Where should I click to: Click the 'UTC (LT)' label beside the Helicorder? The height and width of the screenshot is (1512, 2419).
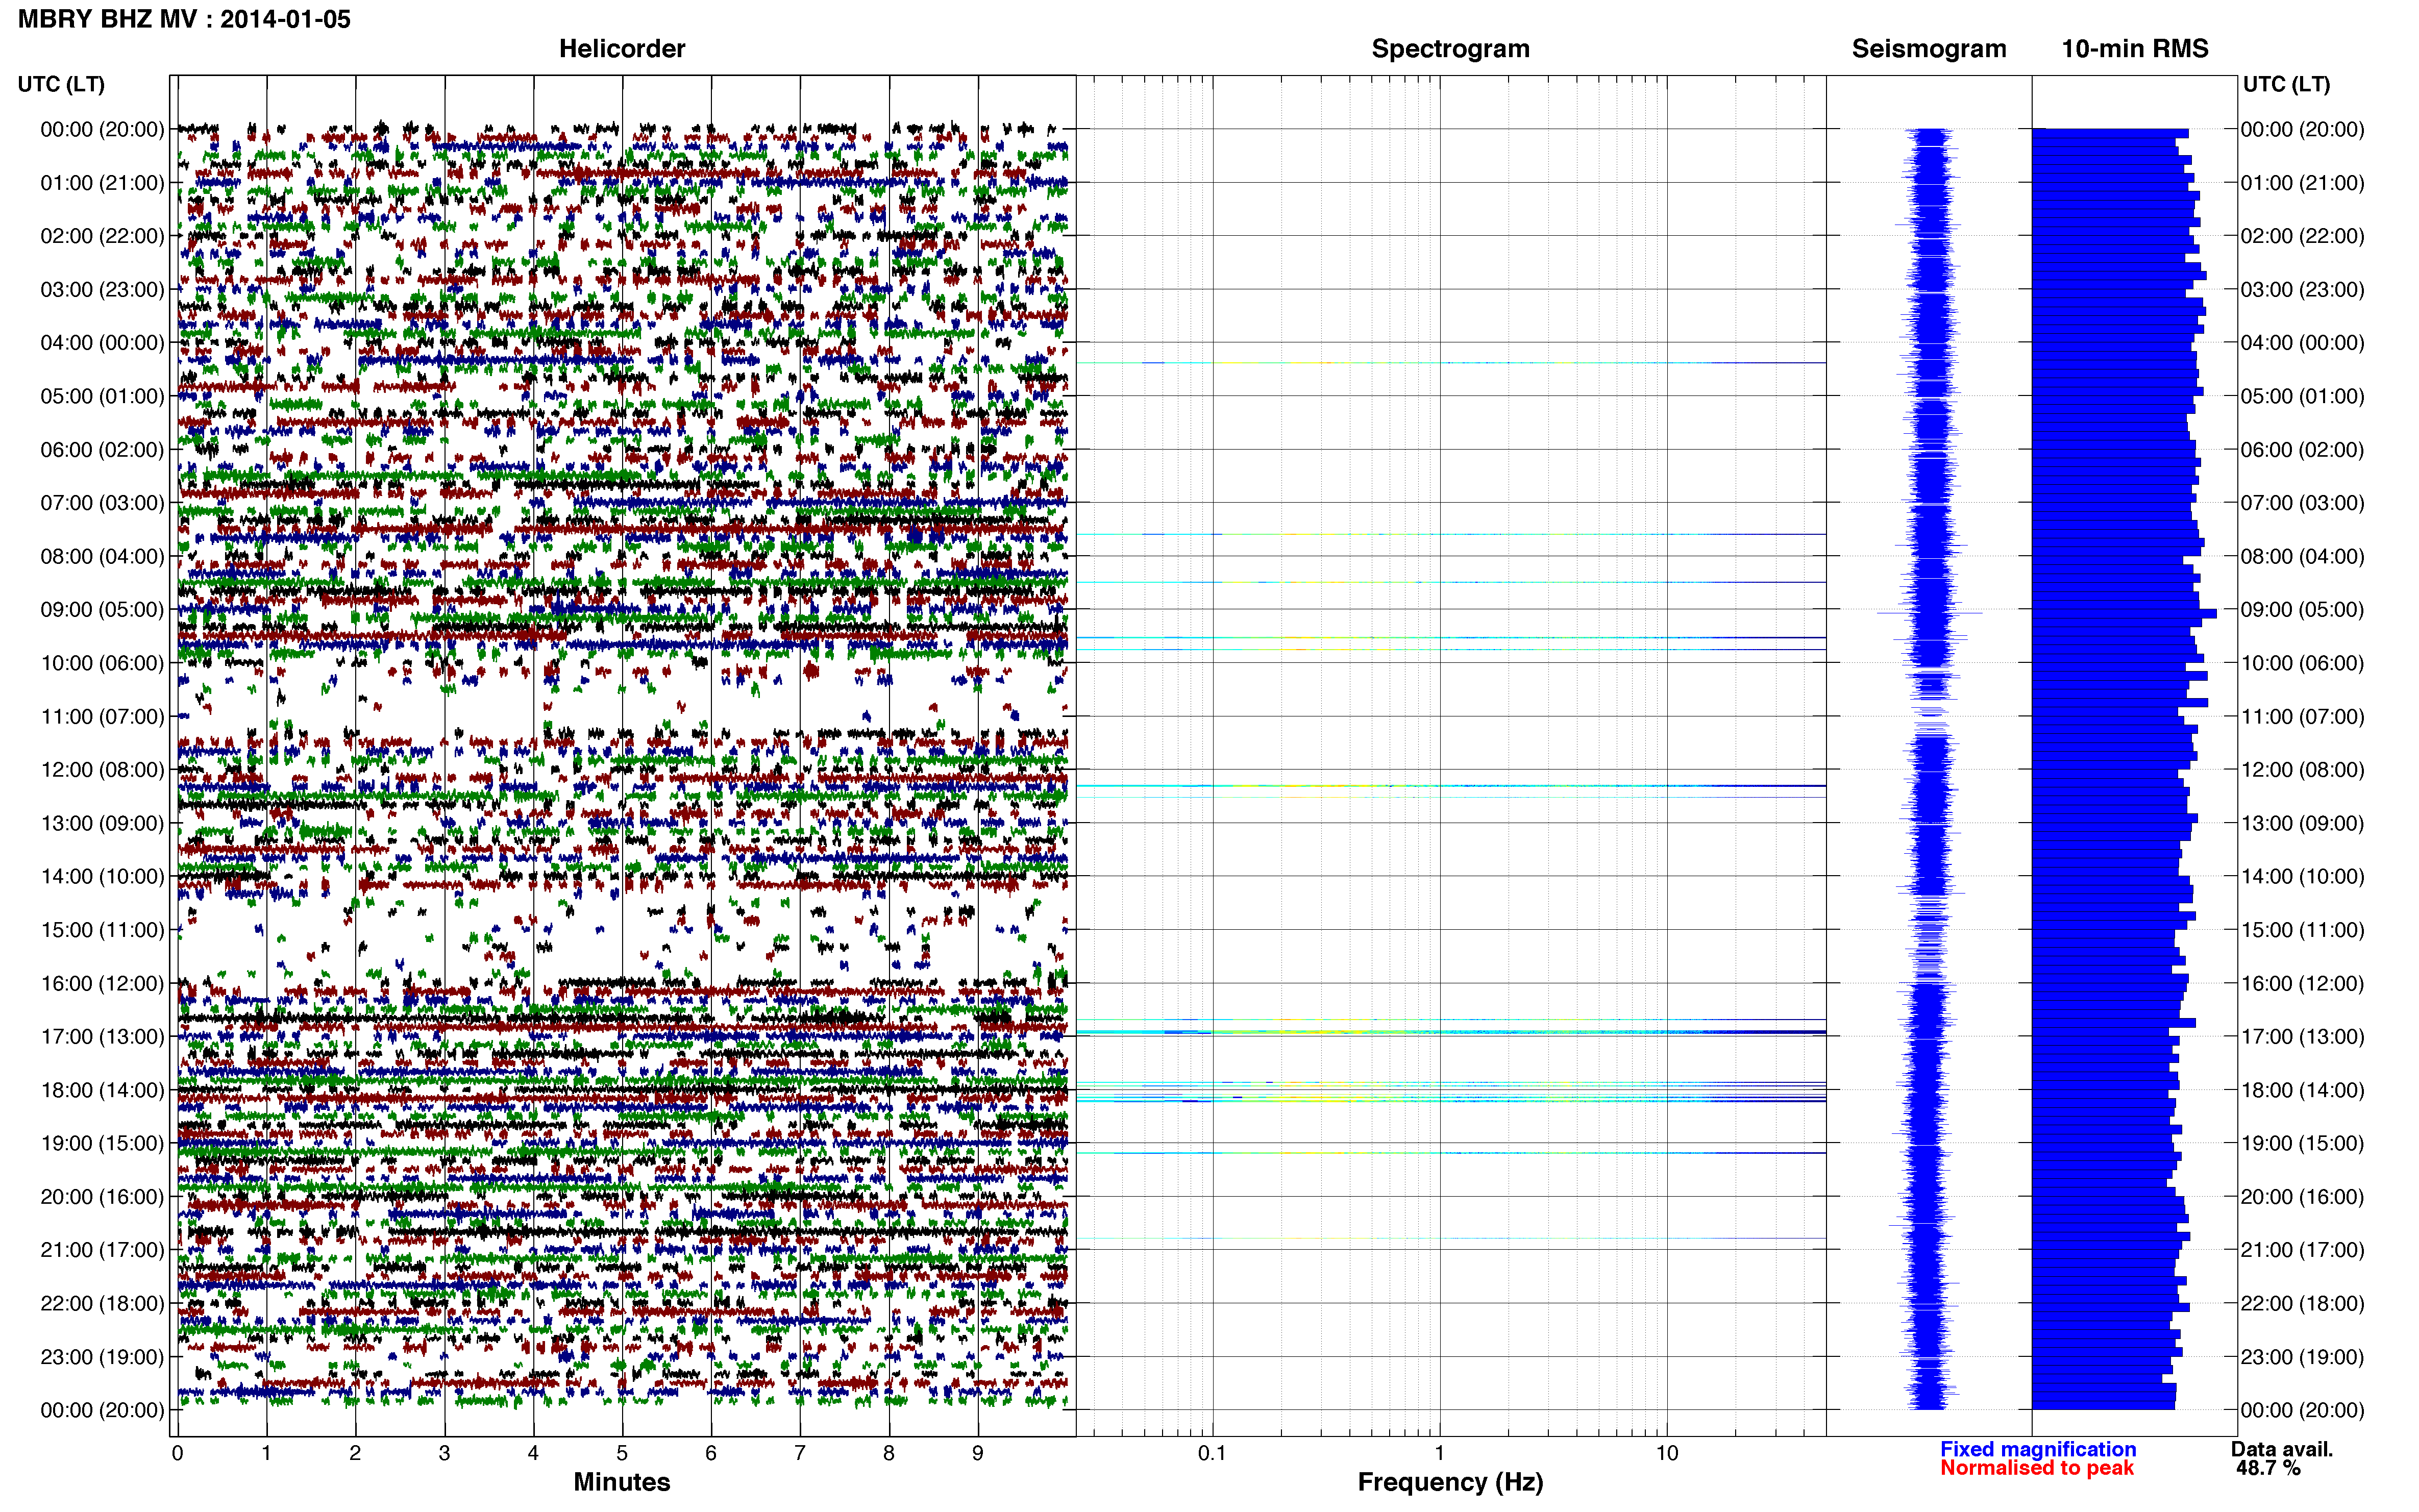coord(61,84)
